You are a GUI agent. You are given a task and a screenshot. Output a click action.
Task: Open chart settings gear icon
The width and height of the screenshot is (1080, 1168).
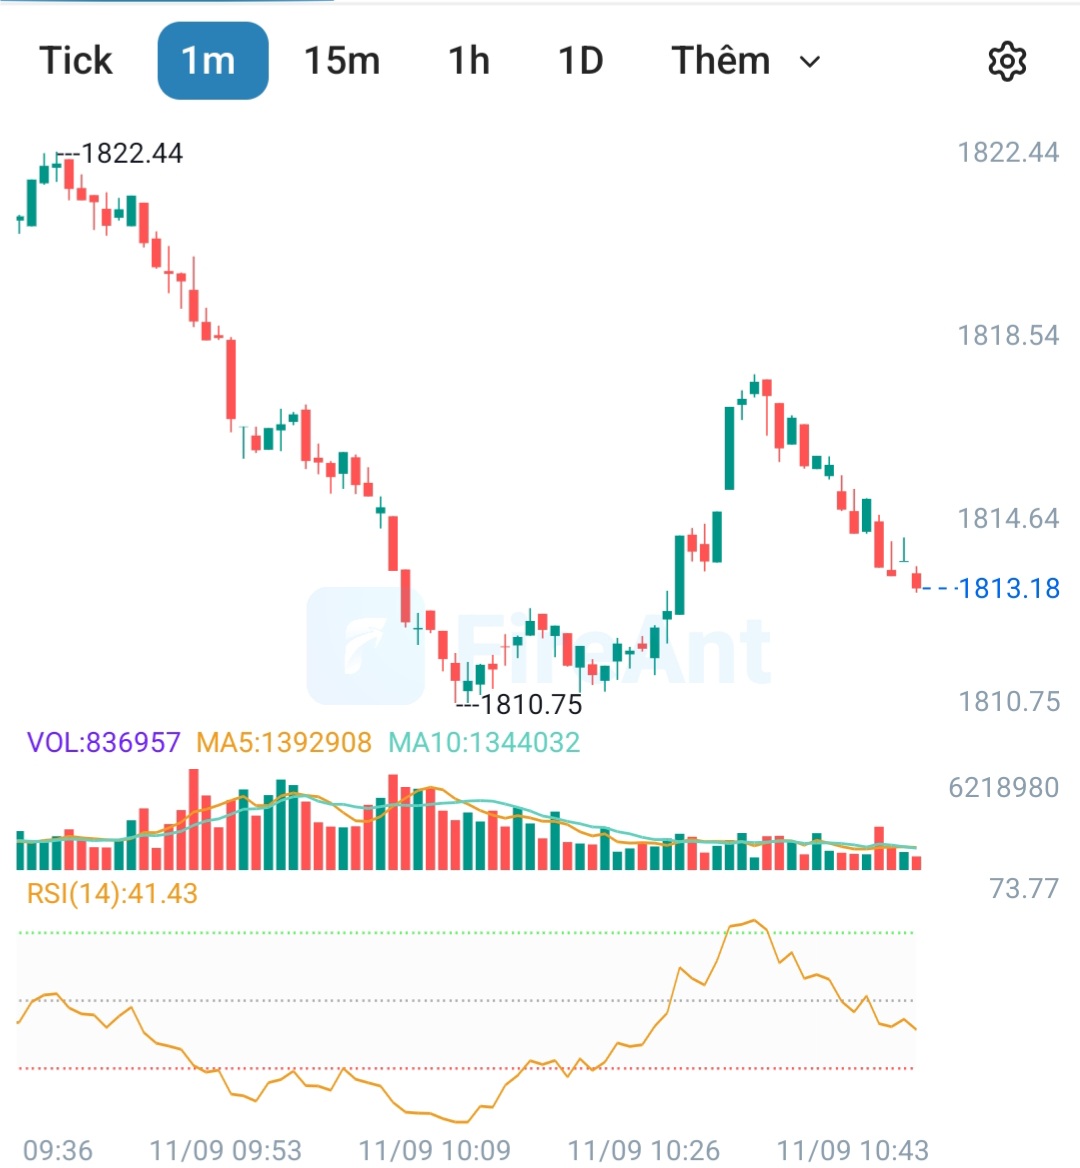(1007, 61)
